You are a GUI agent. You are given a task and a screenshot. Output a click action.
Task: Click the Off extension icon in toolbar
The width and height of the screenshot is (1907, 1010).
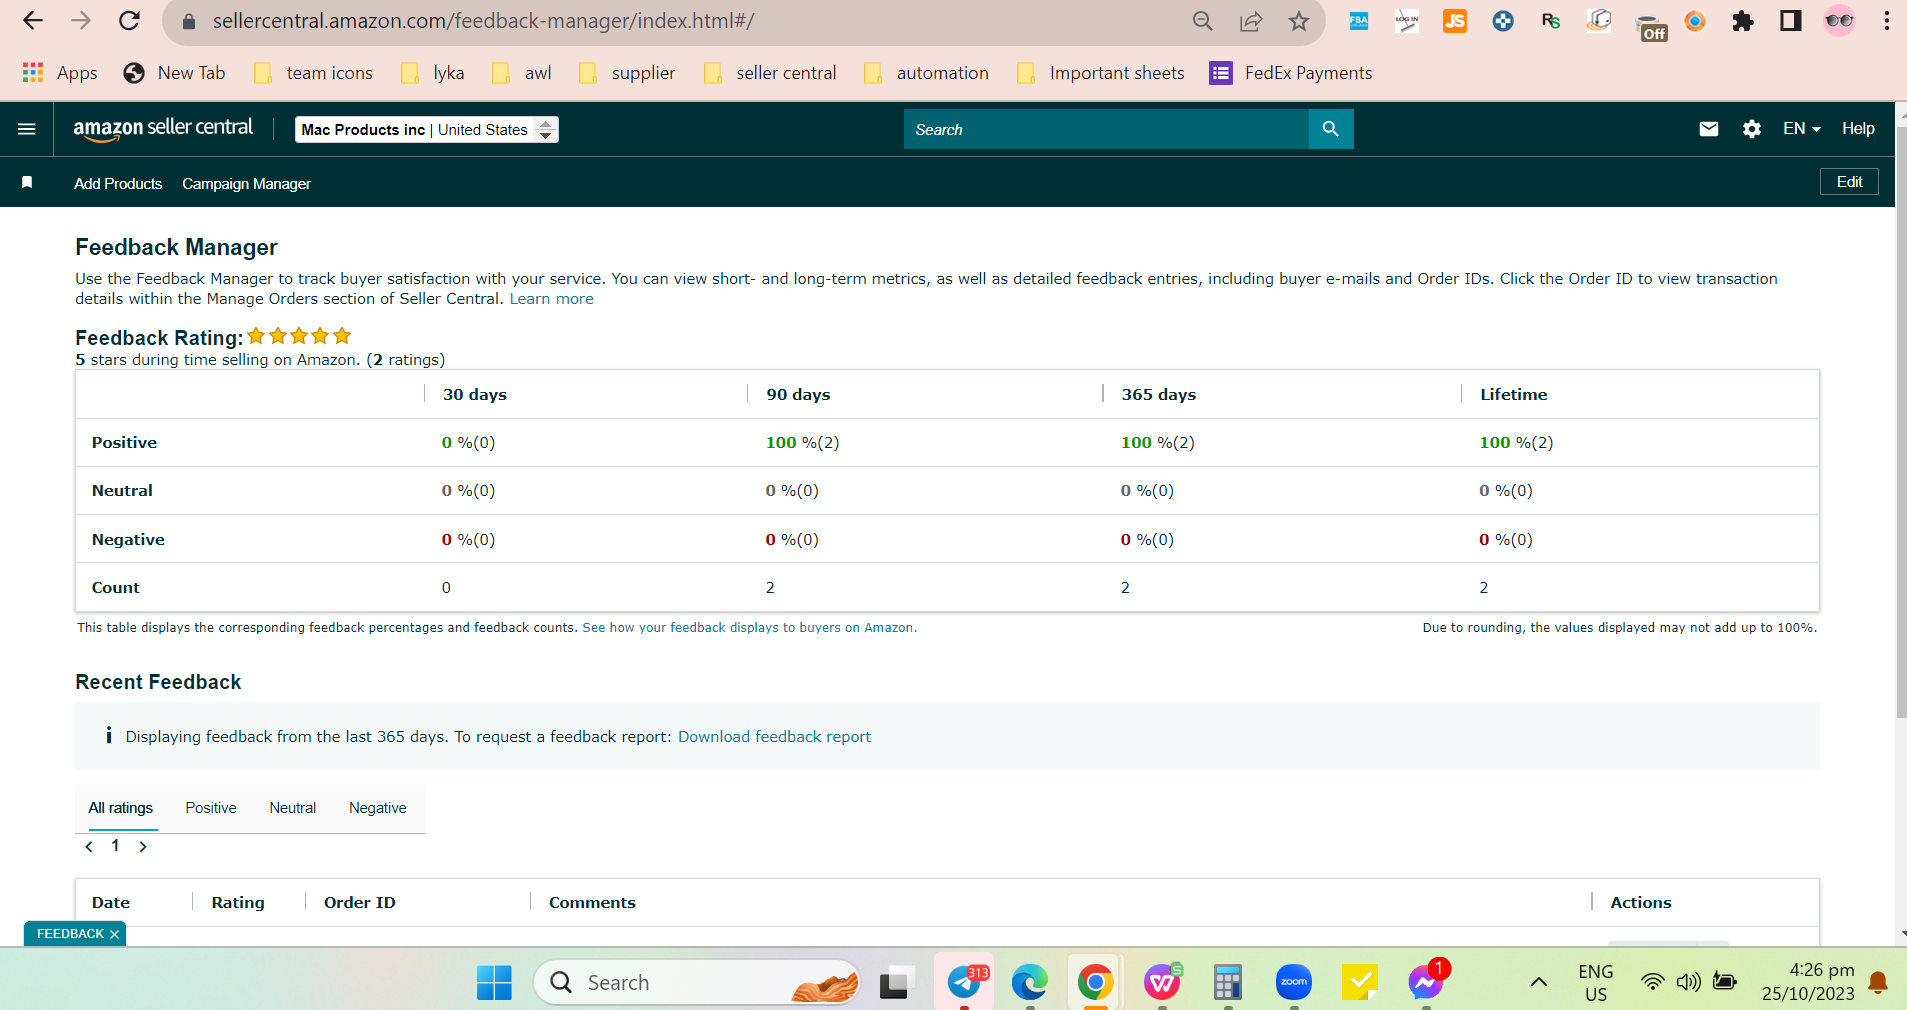pos(1651,26)
